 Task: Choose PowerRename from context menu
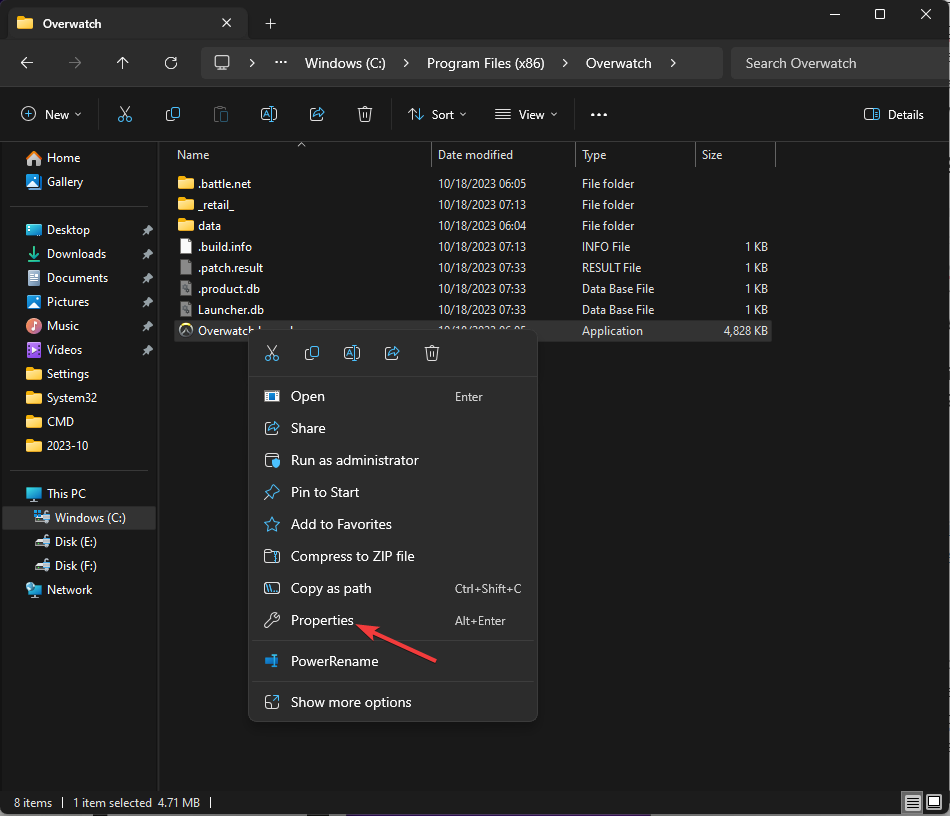(393, 662)
